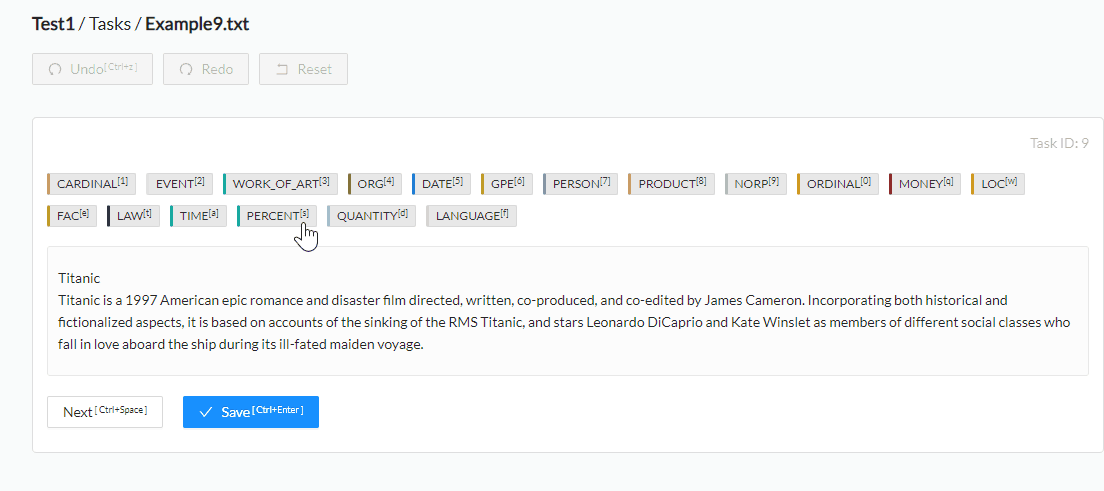Click the Example9.txt breadcrumb title
The image size is (1104, 491).
197,24
